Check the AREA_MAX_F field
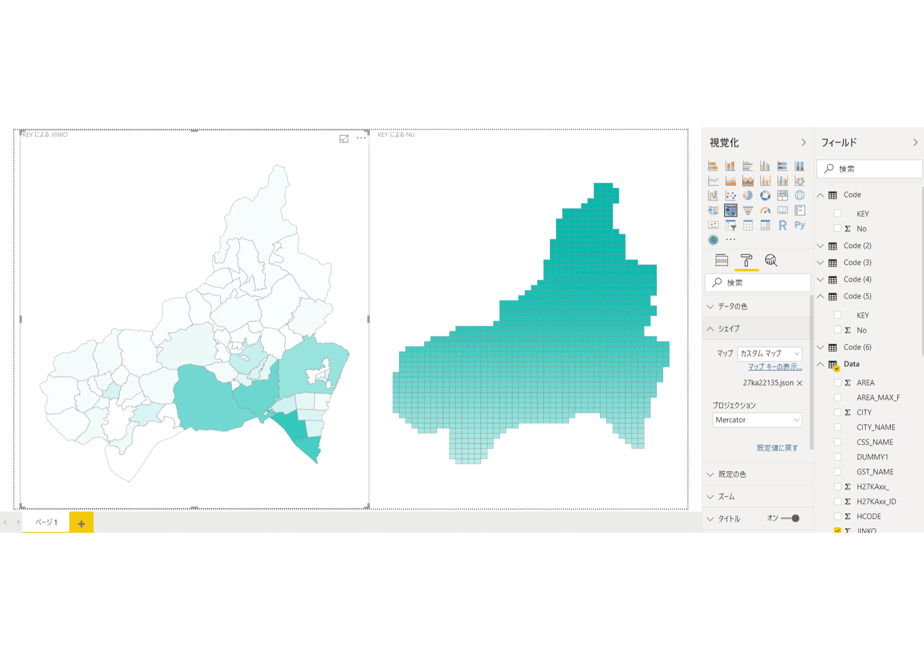 [x=837, y=397]
